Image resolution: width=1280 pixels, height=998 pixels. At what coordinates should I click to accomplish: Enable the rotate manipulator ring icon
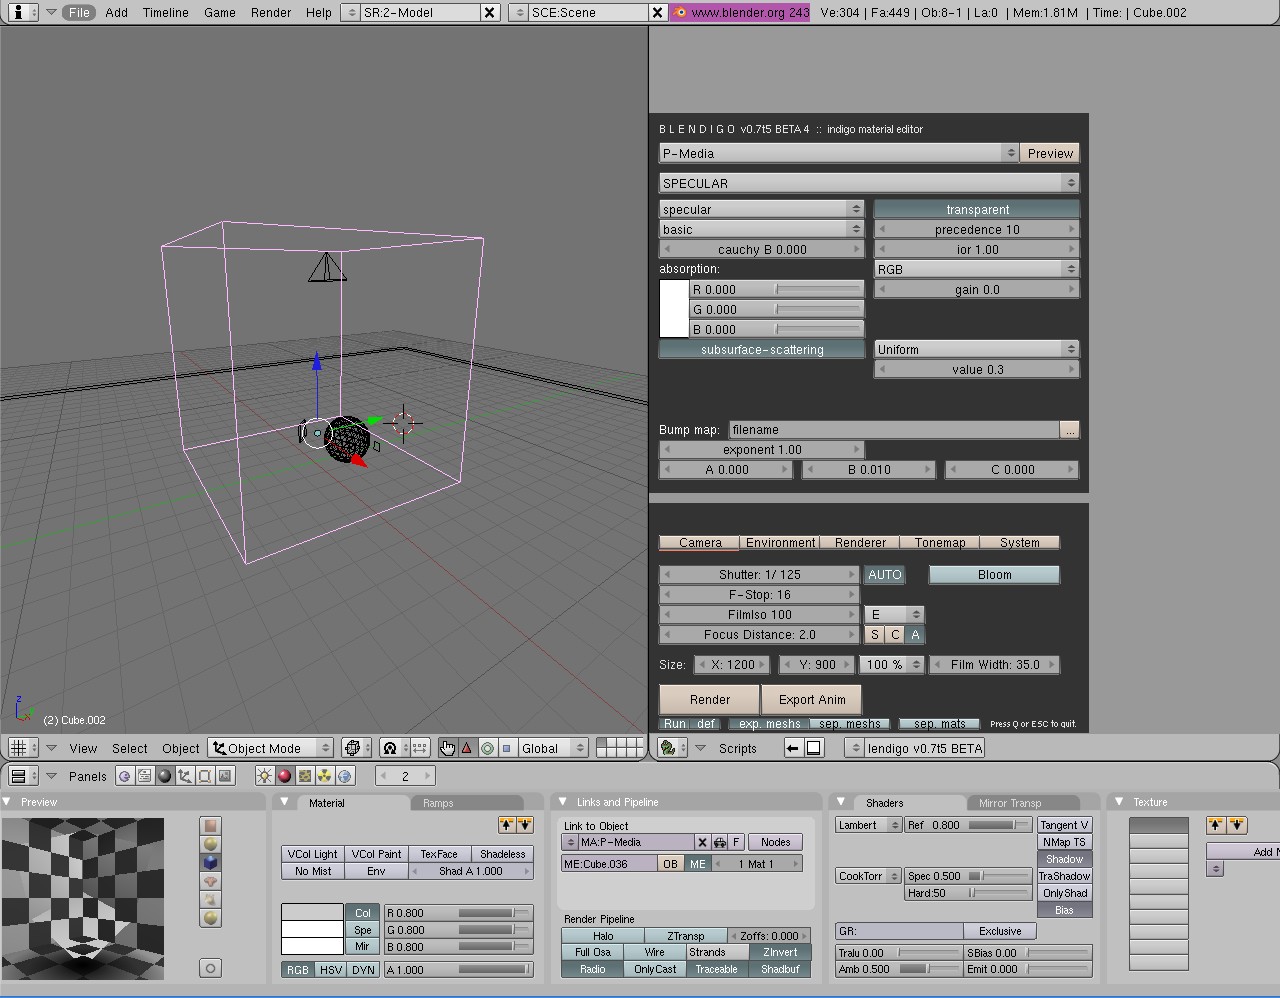coord(487,748)
